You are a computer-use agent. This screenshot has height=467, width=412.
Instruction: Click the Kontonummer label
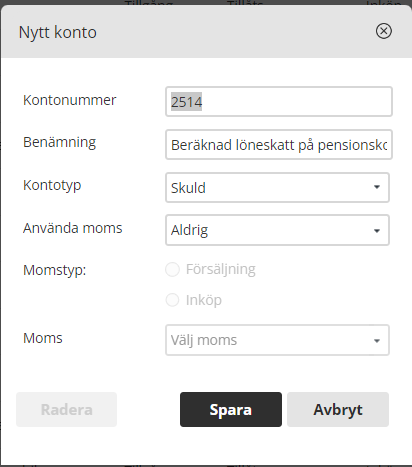tap(69, 100)
